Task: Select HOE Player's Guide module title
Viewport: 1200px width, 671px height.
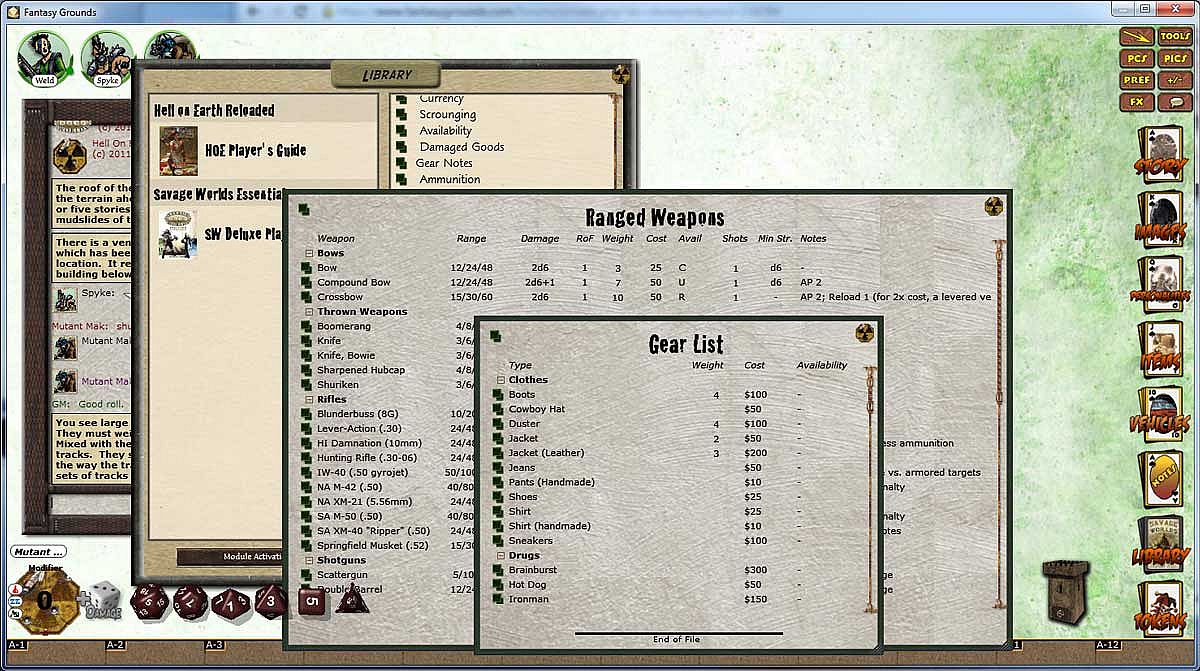Action: coord(255,151)
